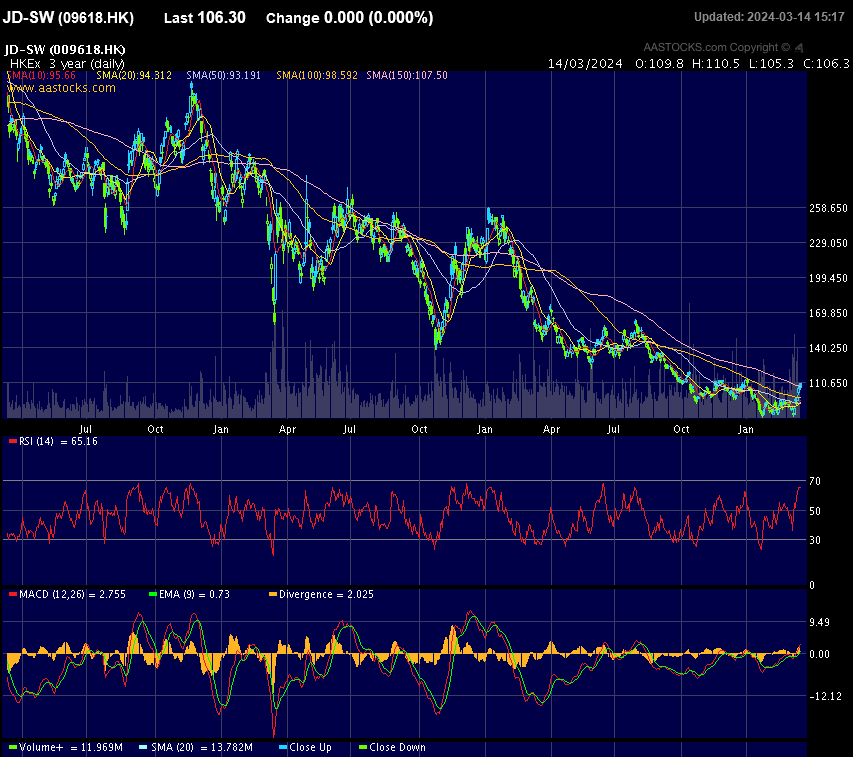
Task: Click the last Oct label on time axis
Action: (681, 429)
